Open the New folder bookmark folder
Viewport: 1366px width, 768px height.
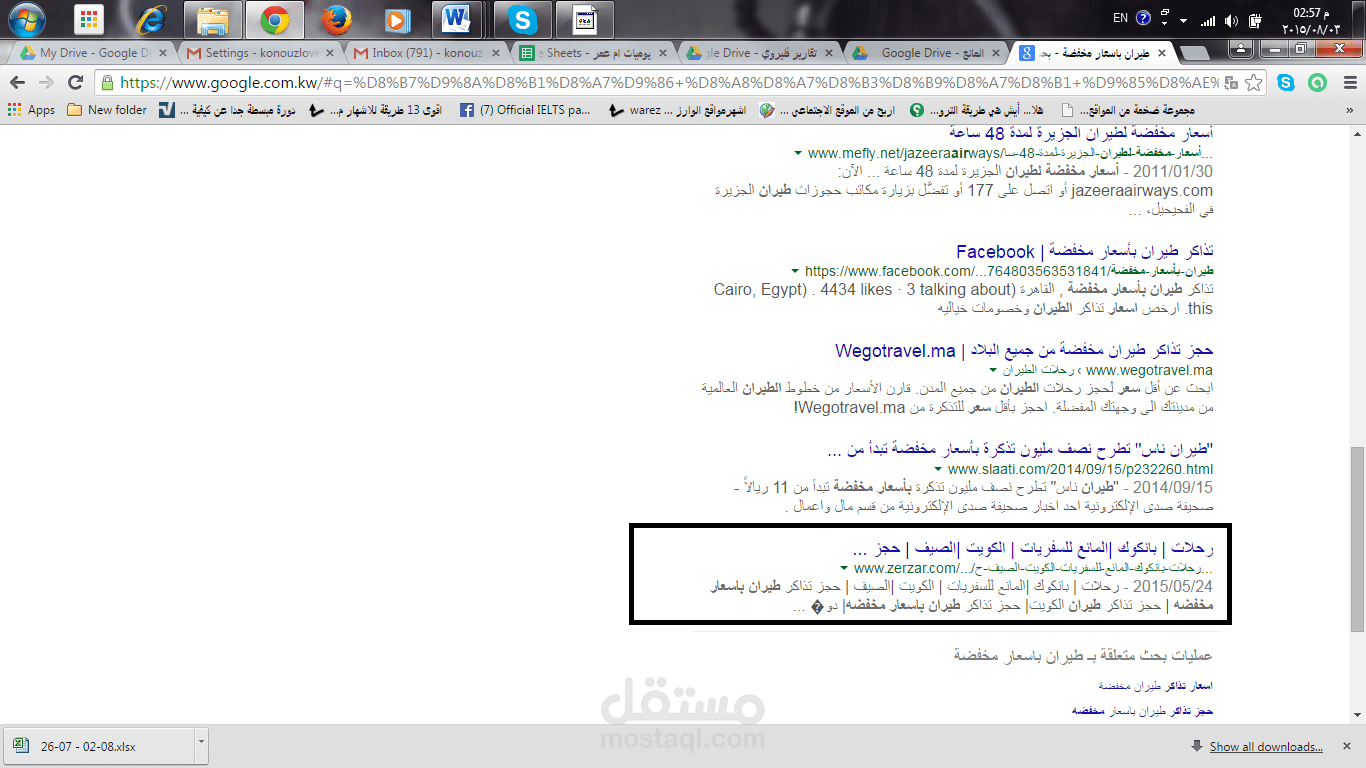pos(107,110)
